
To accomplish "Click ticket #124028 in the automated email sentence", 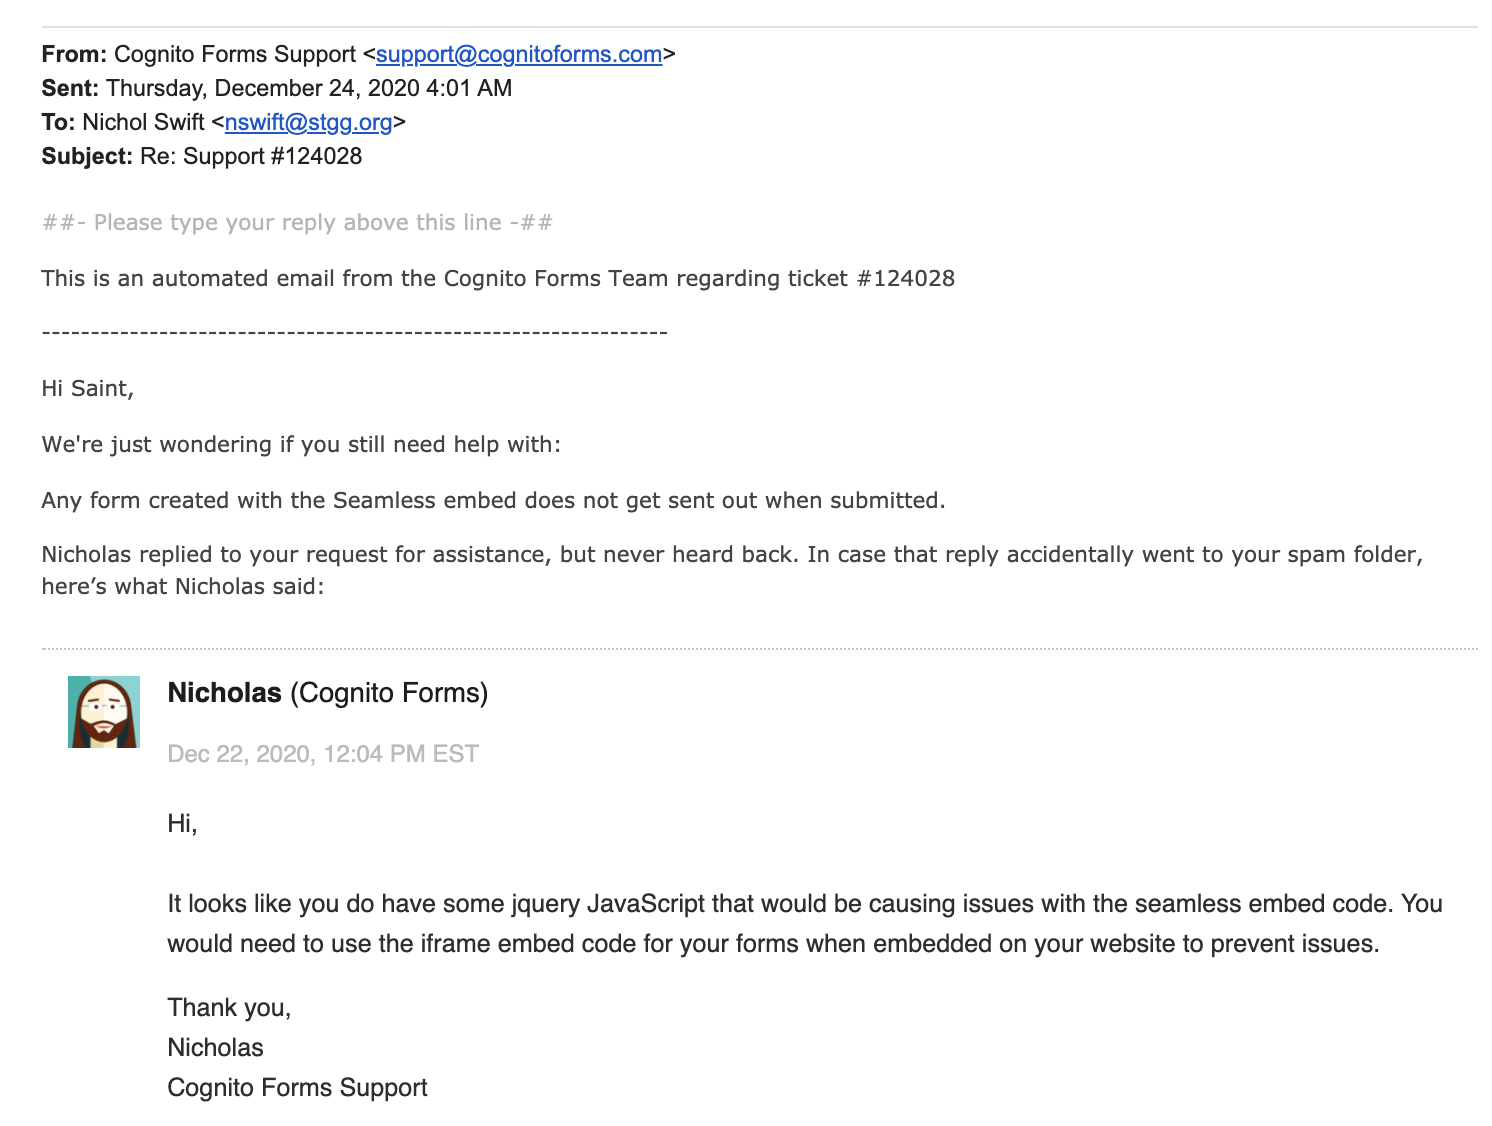I will (x=905, y=278).
